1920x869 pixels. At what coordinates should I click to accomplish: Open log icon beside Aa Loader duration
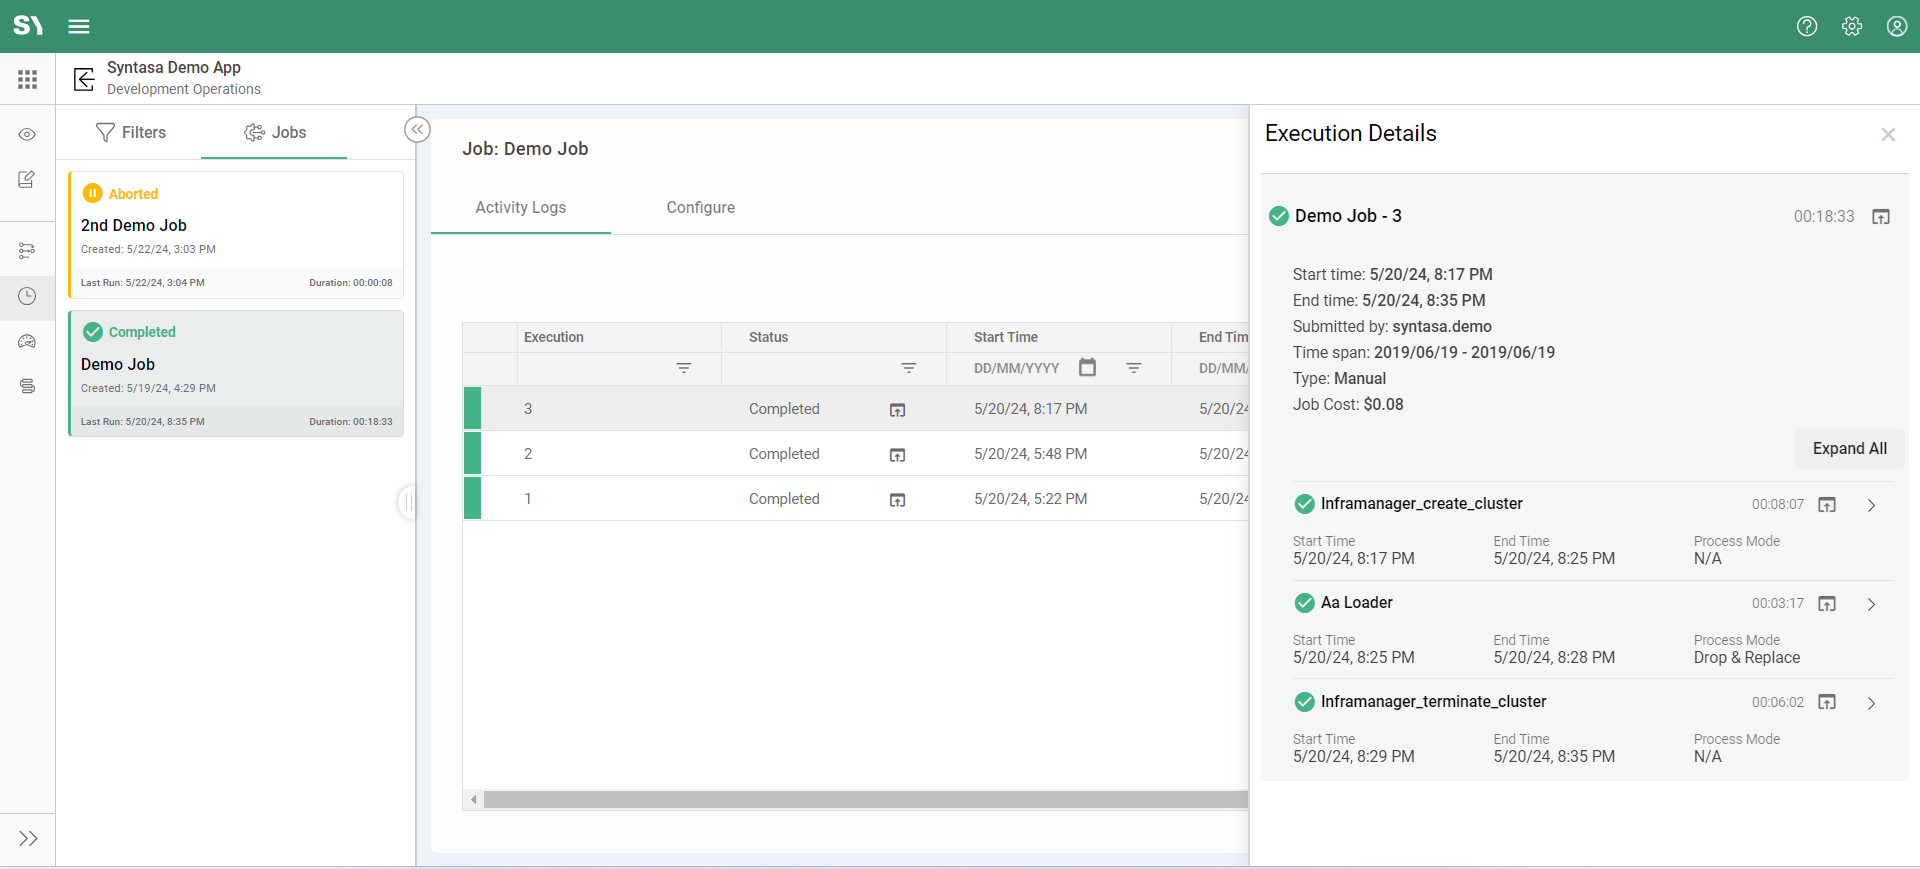[1826, 604]
